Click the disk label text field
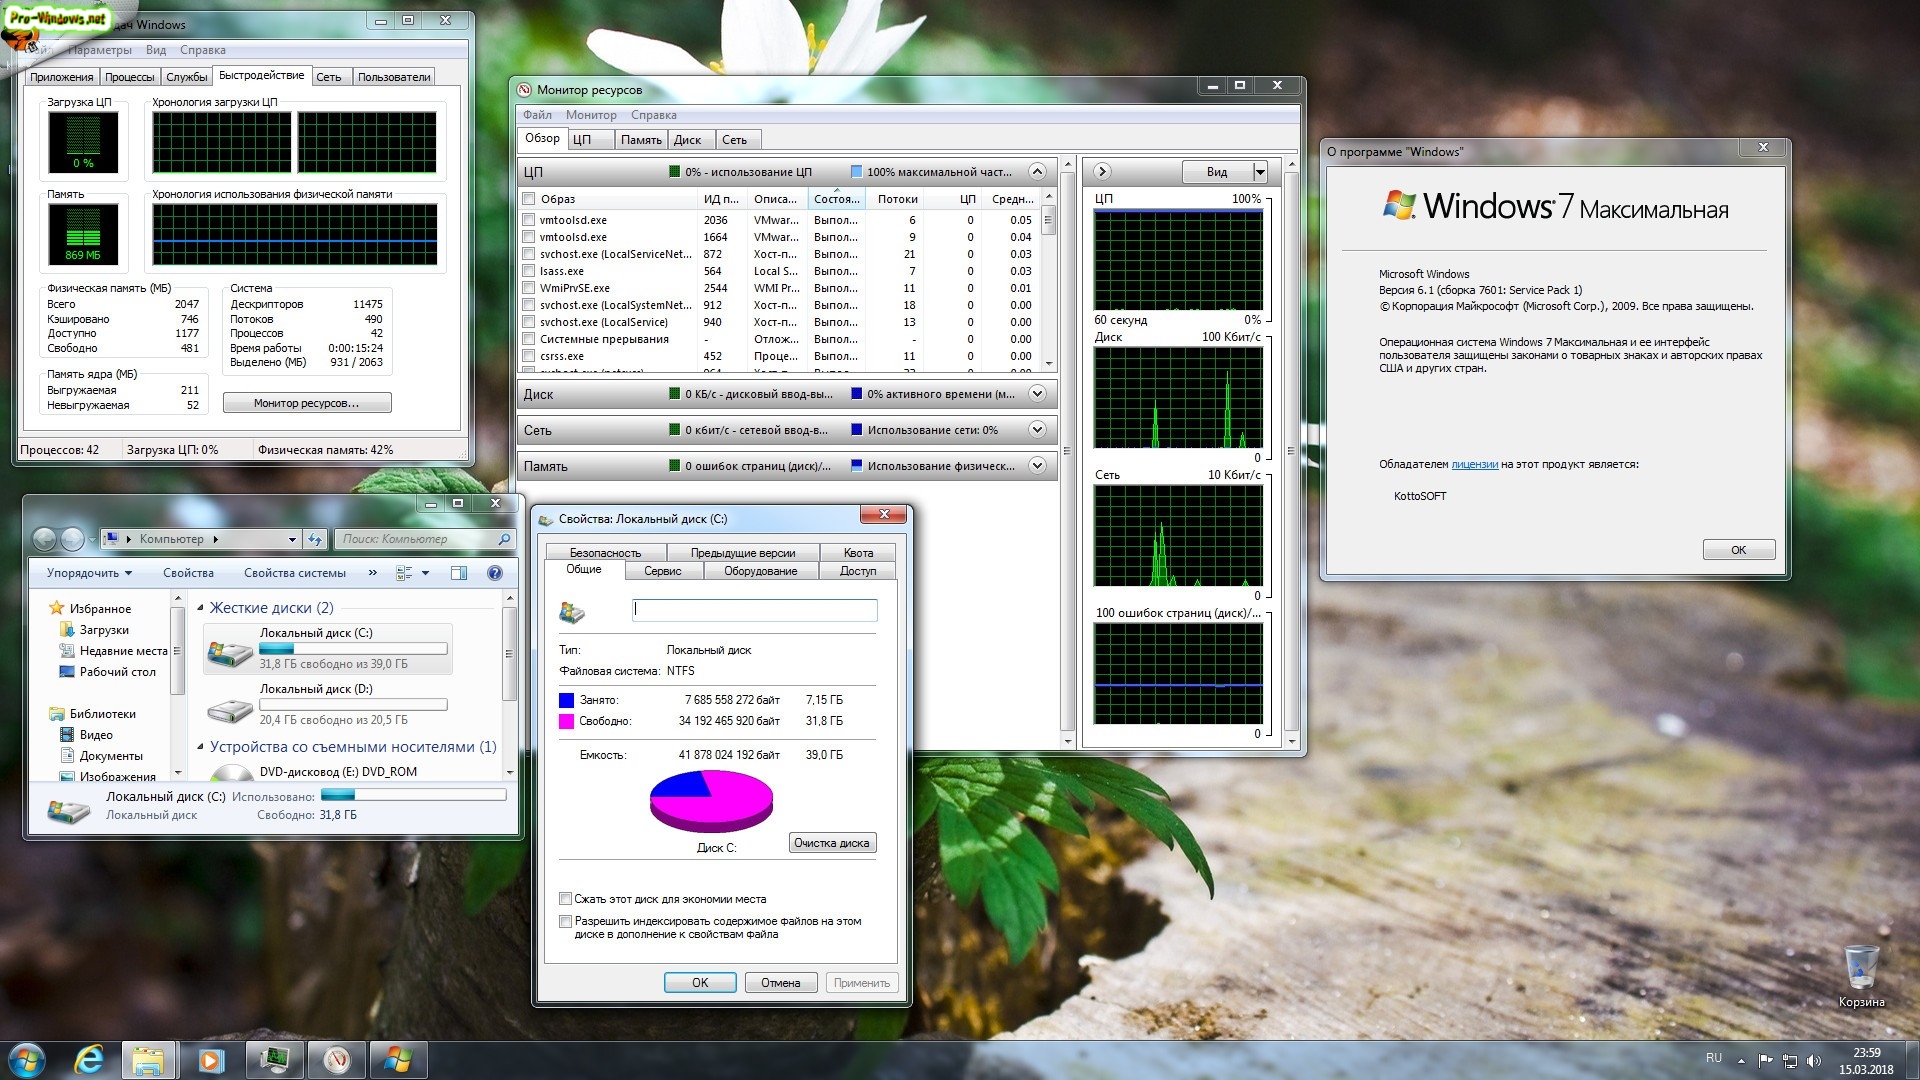 tap(755, 609)
